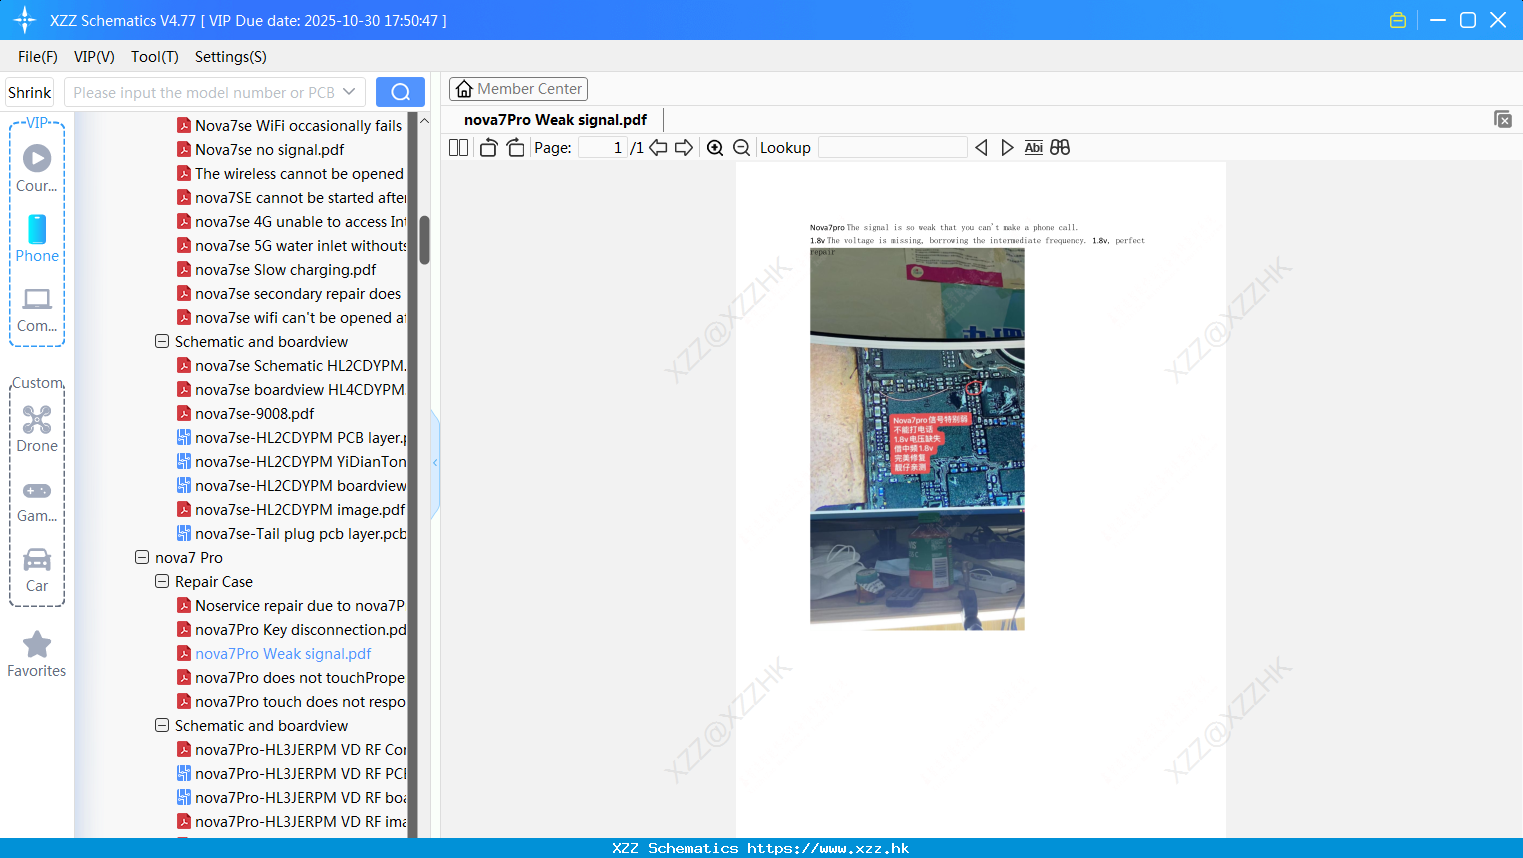Rotate the page clockwise
1523x858 pixels.
(515, 147)
